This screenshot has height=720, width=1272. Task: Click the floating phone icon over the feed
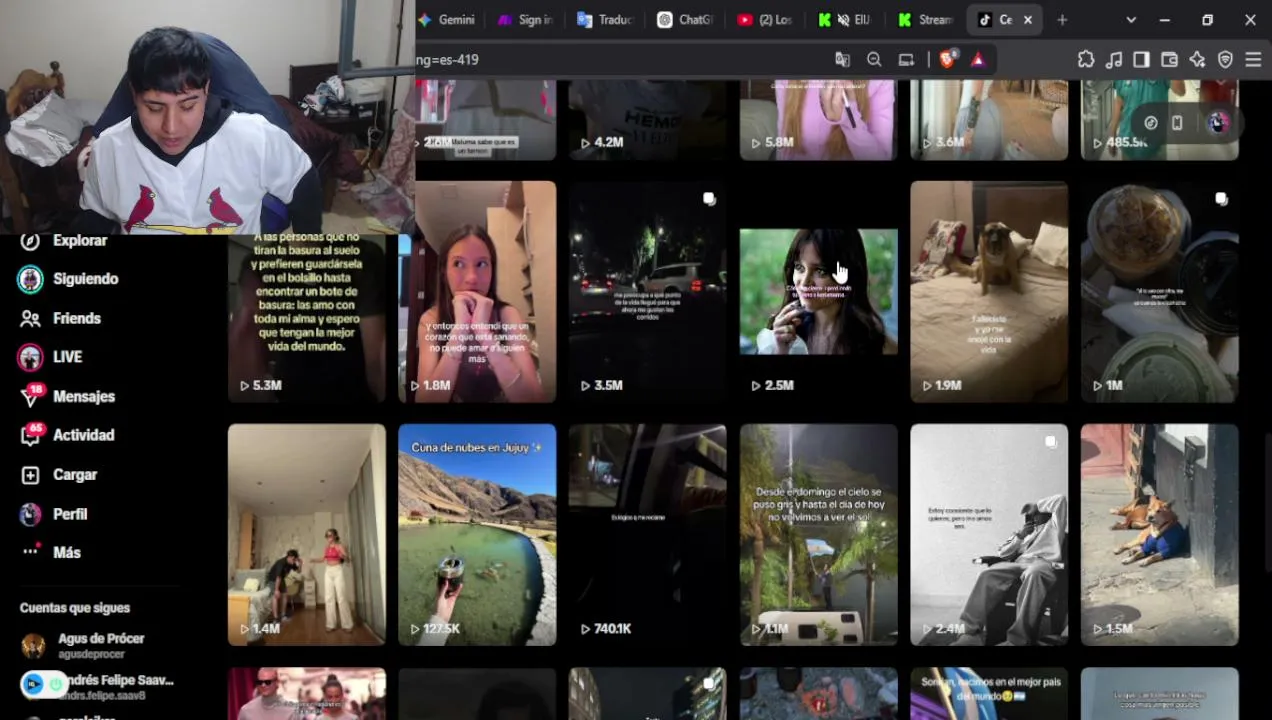click(x=1177, y=122)
